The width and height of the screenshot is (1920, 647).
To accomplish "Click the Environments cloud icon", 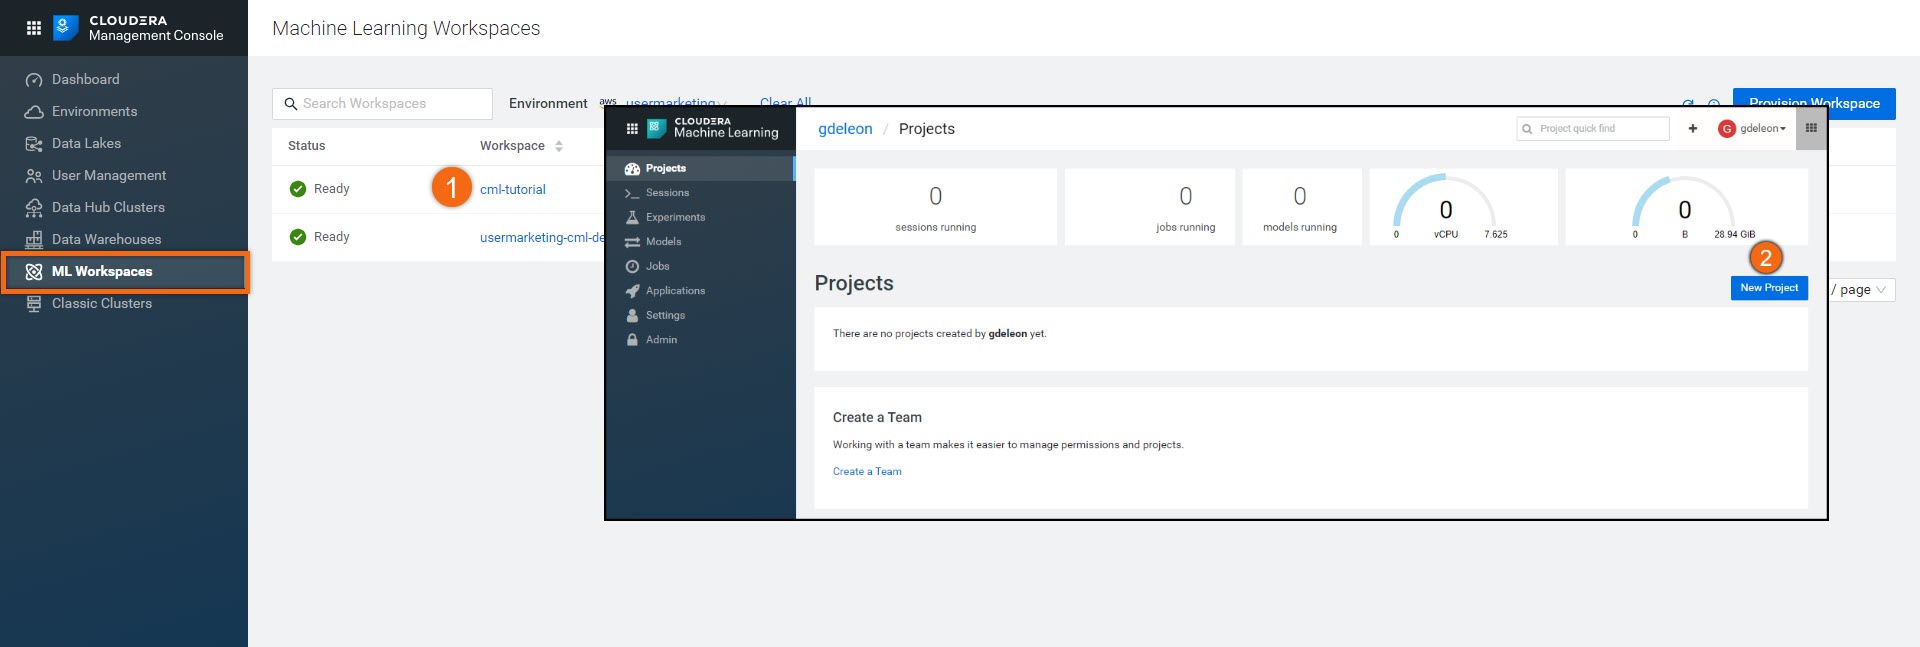I will 34,112.
